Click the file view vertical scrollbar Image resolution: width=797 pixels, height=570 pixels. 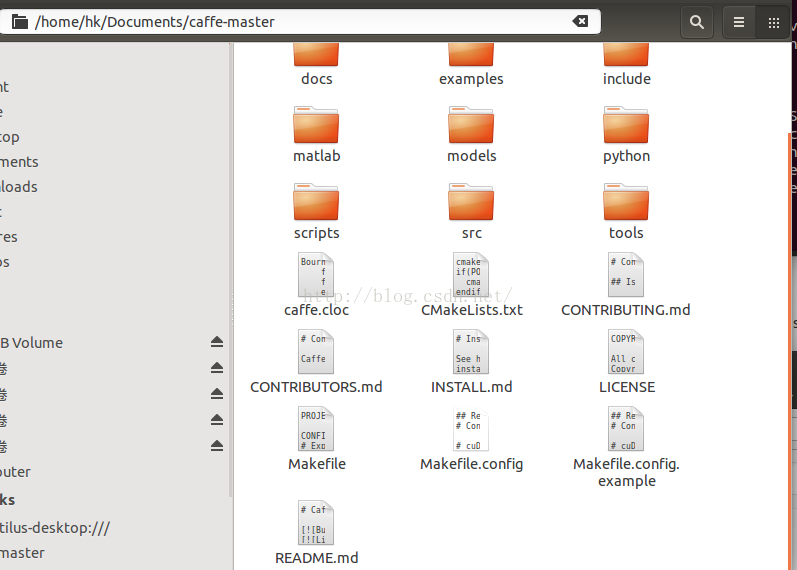[x=789, y=351]
